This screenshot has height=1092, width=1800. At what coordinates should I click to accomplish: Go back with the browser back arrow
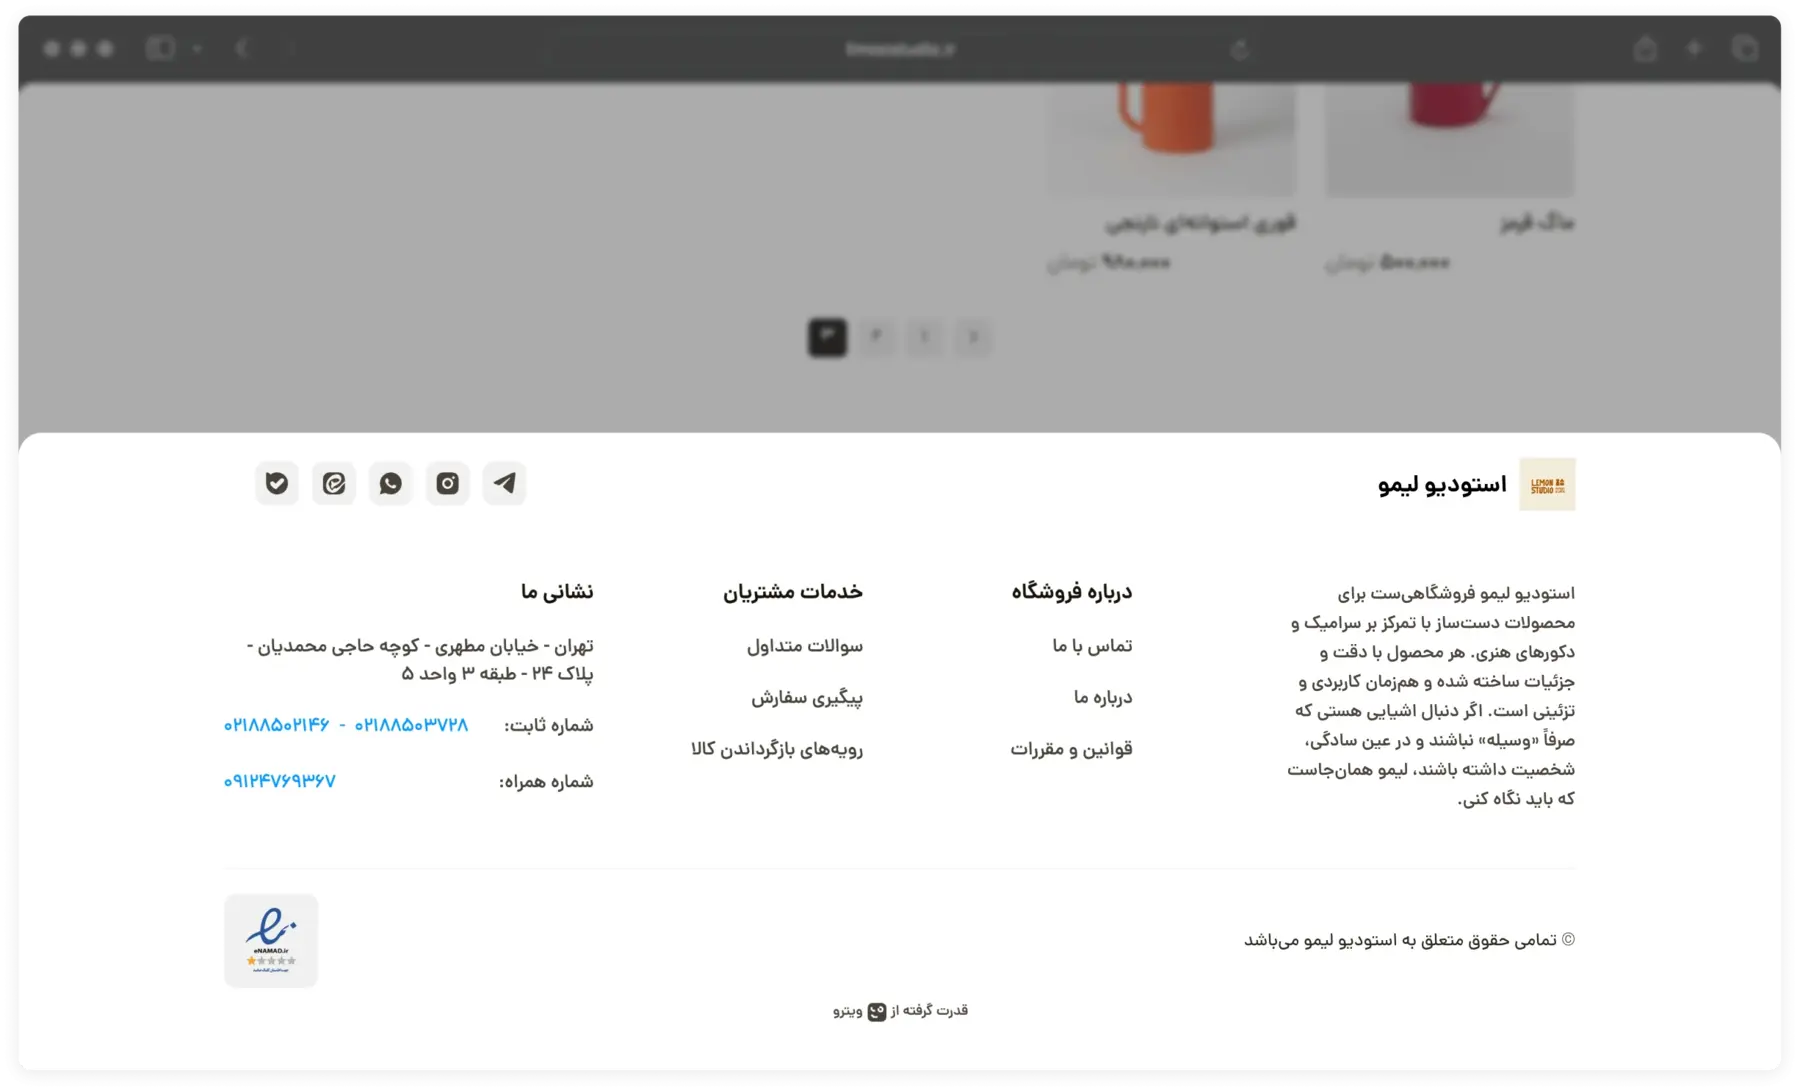(242, 48)
